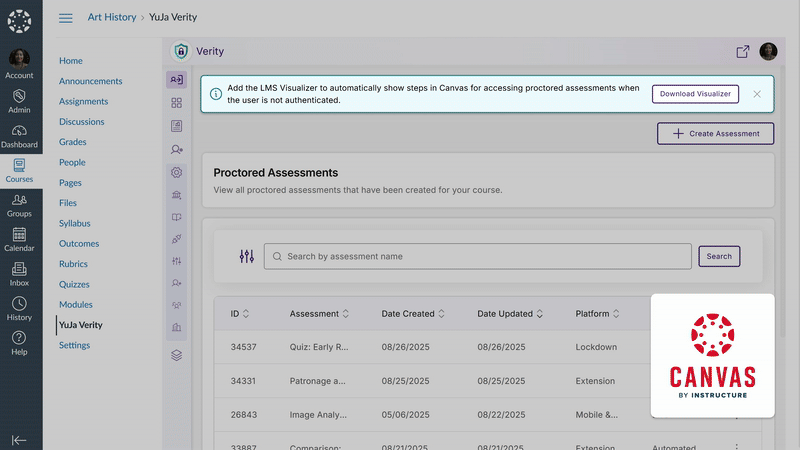Click the Create Assessment button
800x450 pixels.
pyautogui.click(x=715, y=134)
